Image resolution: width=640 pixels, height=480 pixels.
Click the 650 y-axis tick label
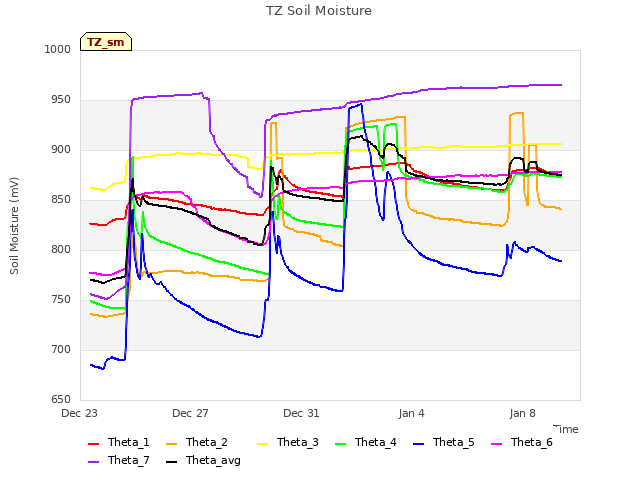(61, 400)
